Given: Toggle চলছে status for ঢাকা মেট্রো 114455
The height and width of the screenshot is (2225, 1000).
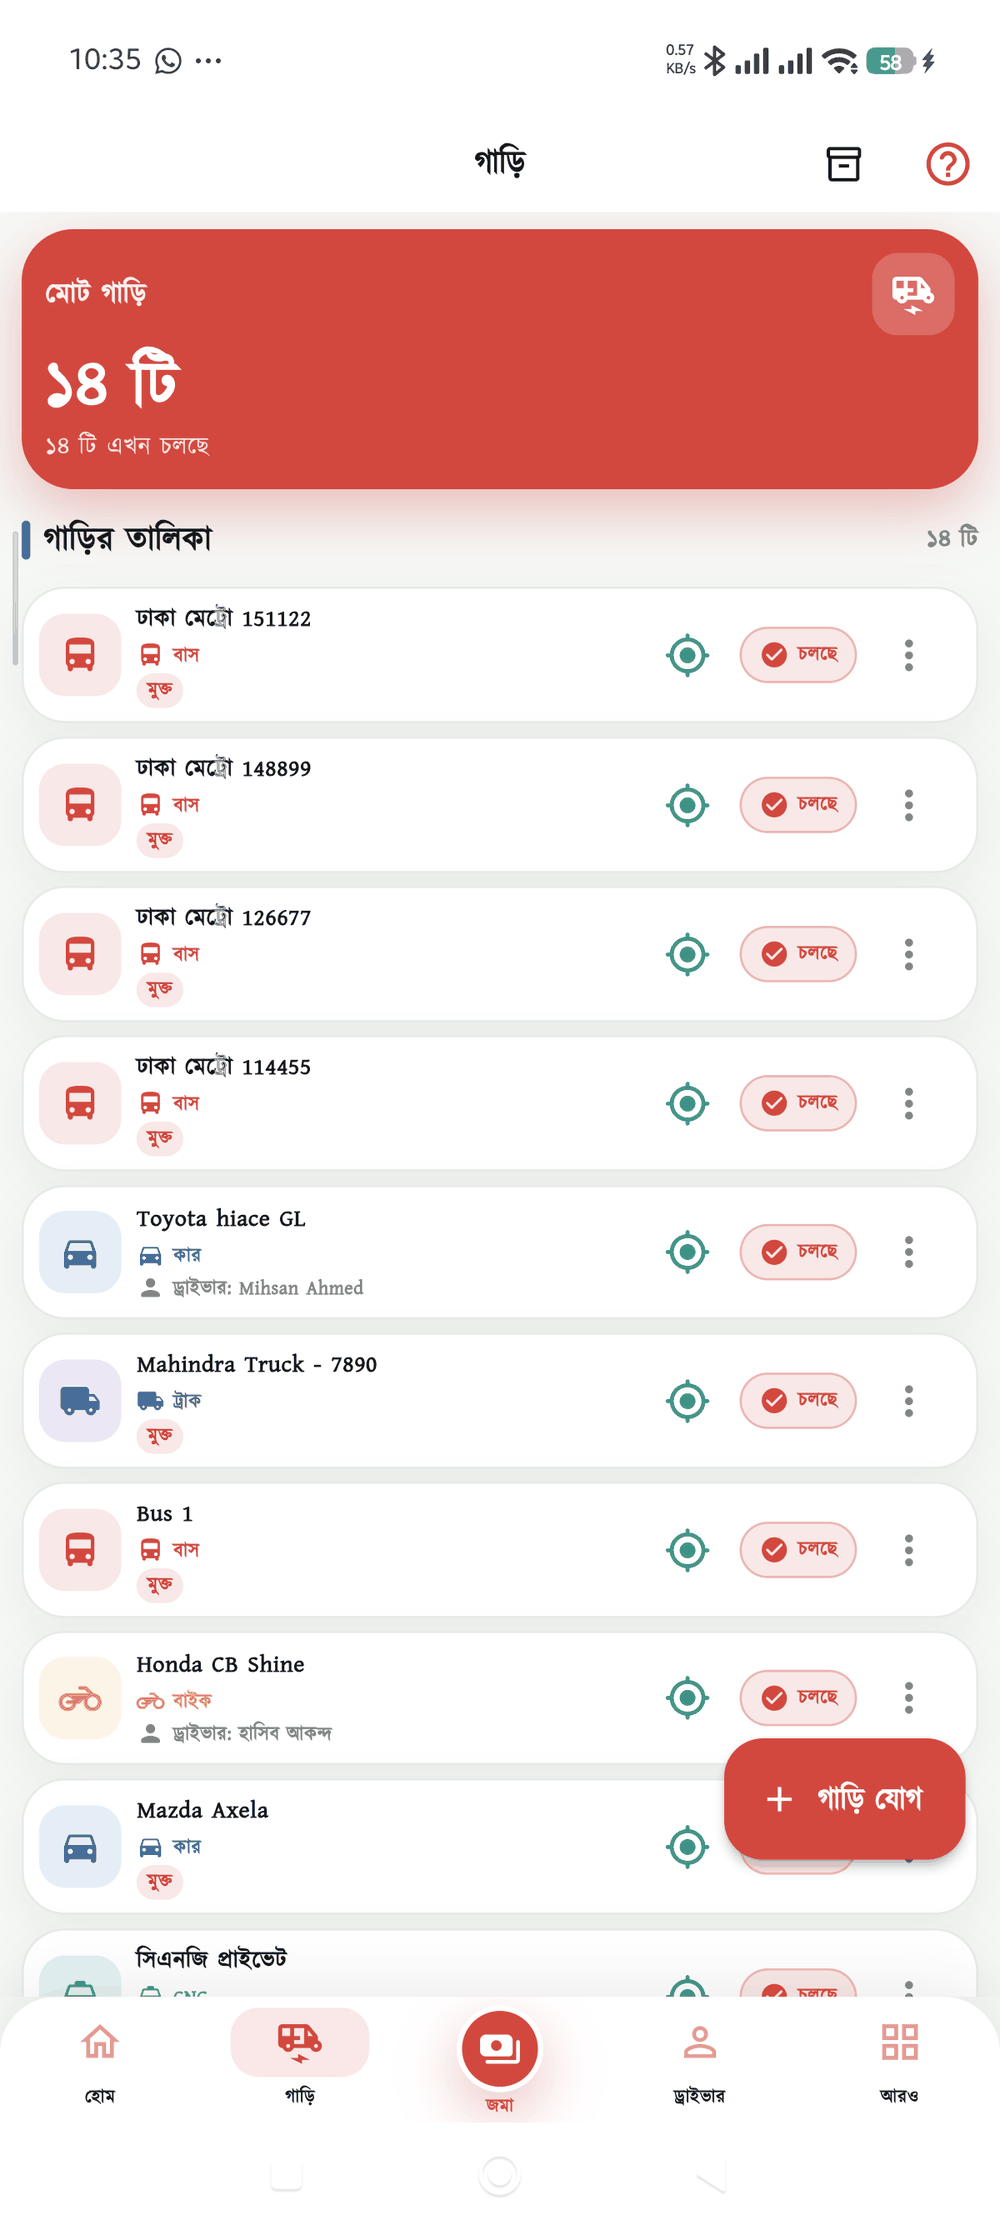Looking at the screenshot, I should (798, 1103).
